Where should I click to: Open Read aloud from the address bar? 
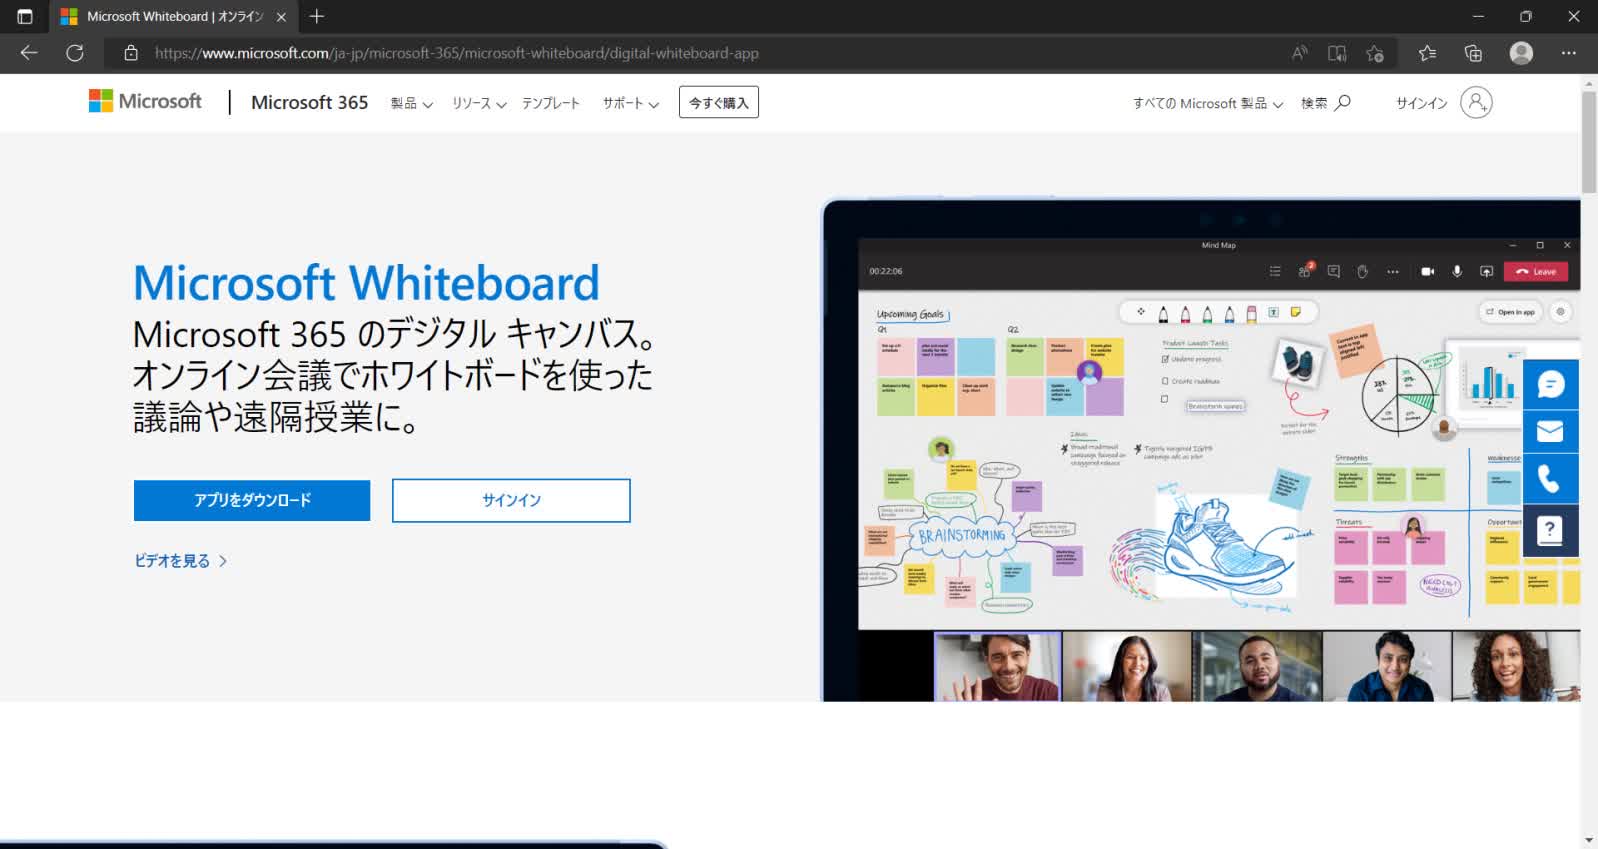[1299, 53]
